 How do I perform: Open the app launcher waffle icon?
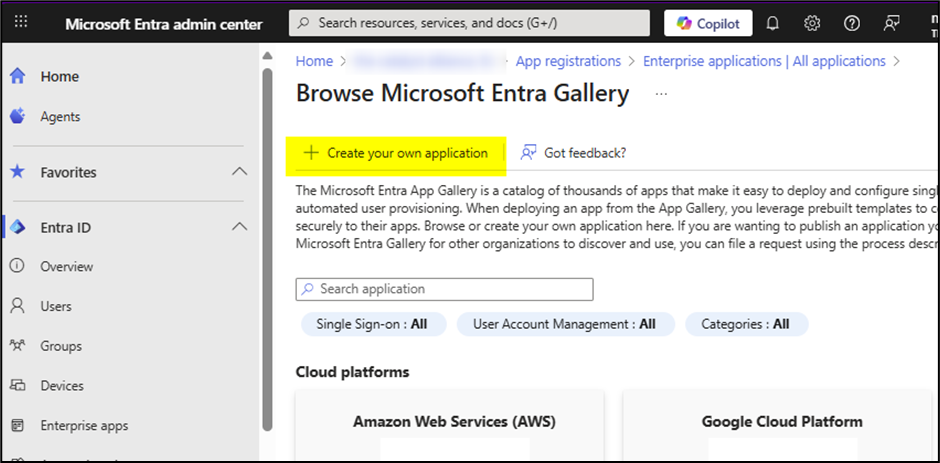pos(21,23)
